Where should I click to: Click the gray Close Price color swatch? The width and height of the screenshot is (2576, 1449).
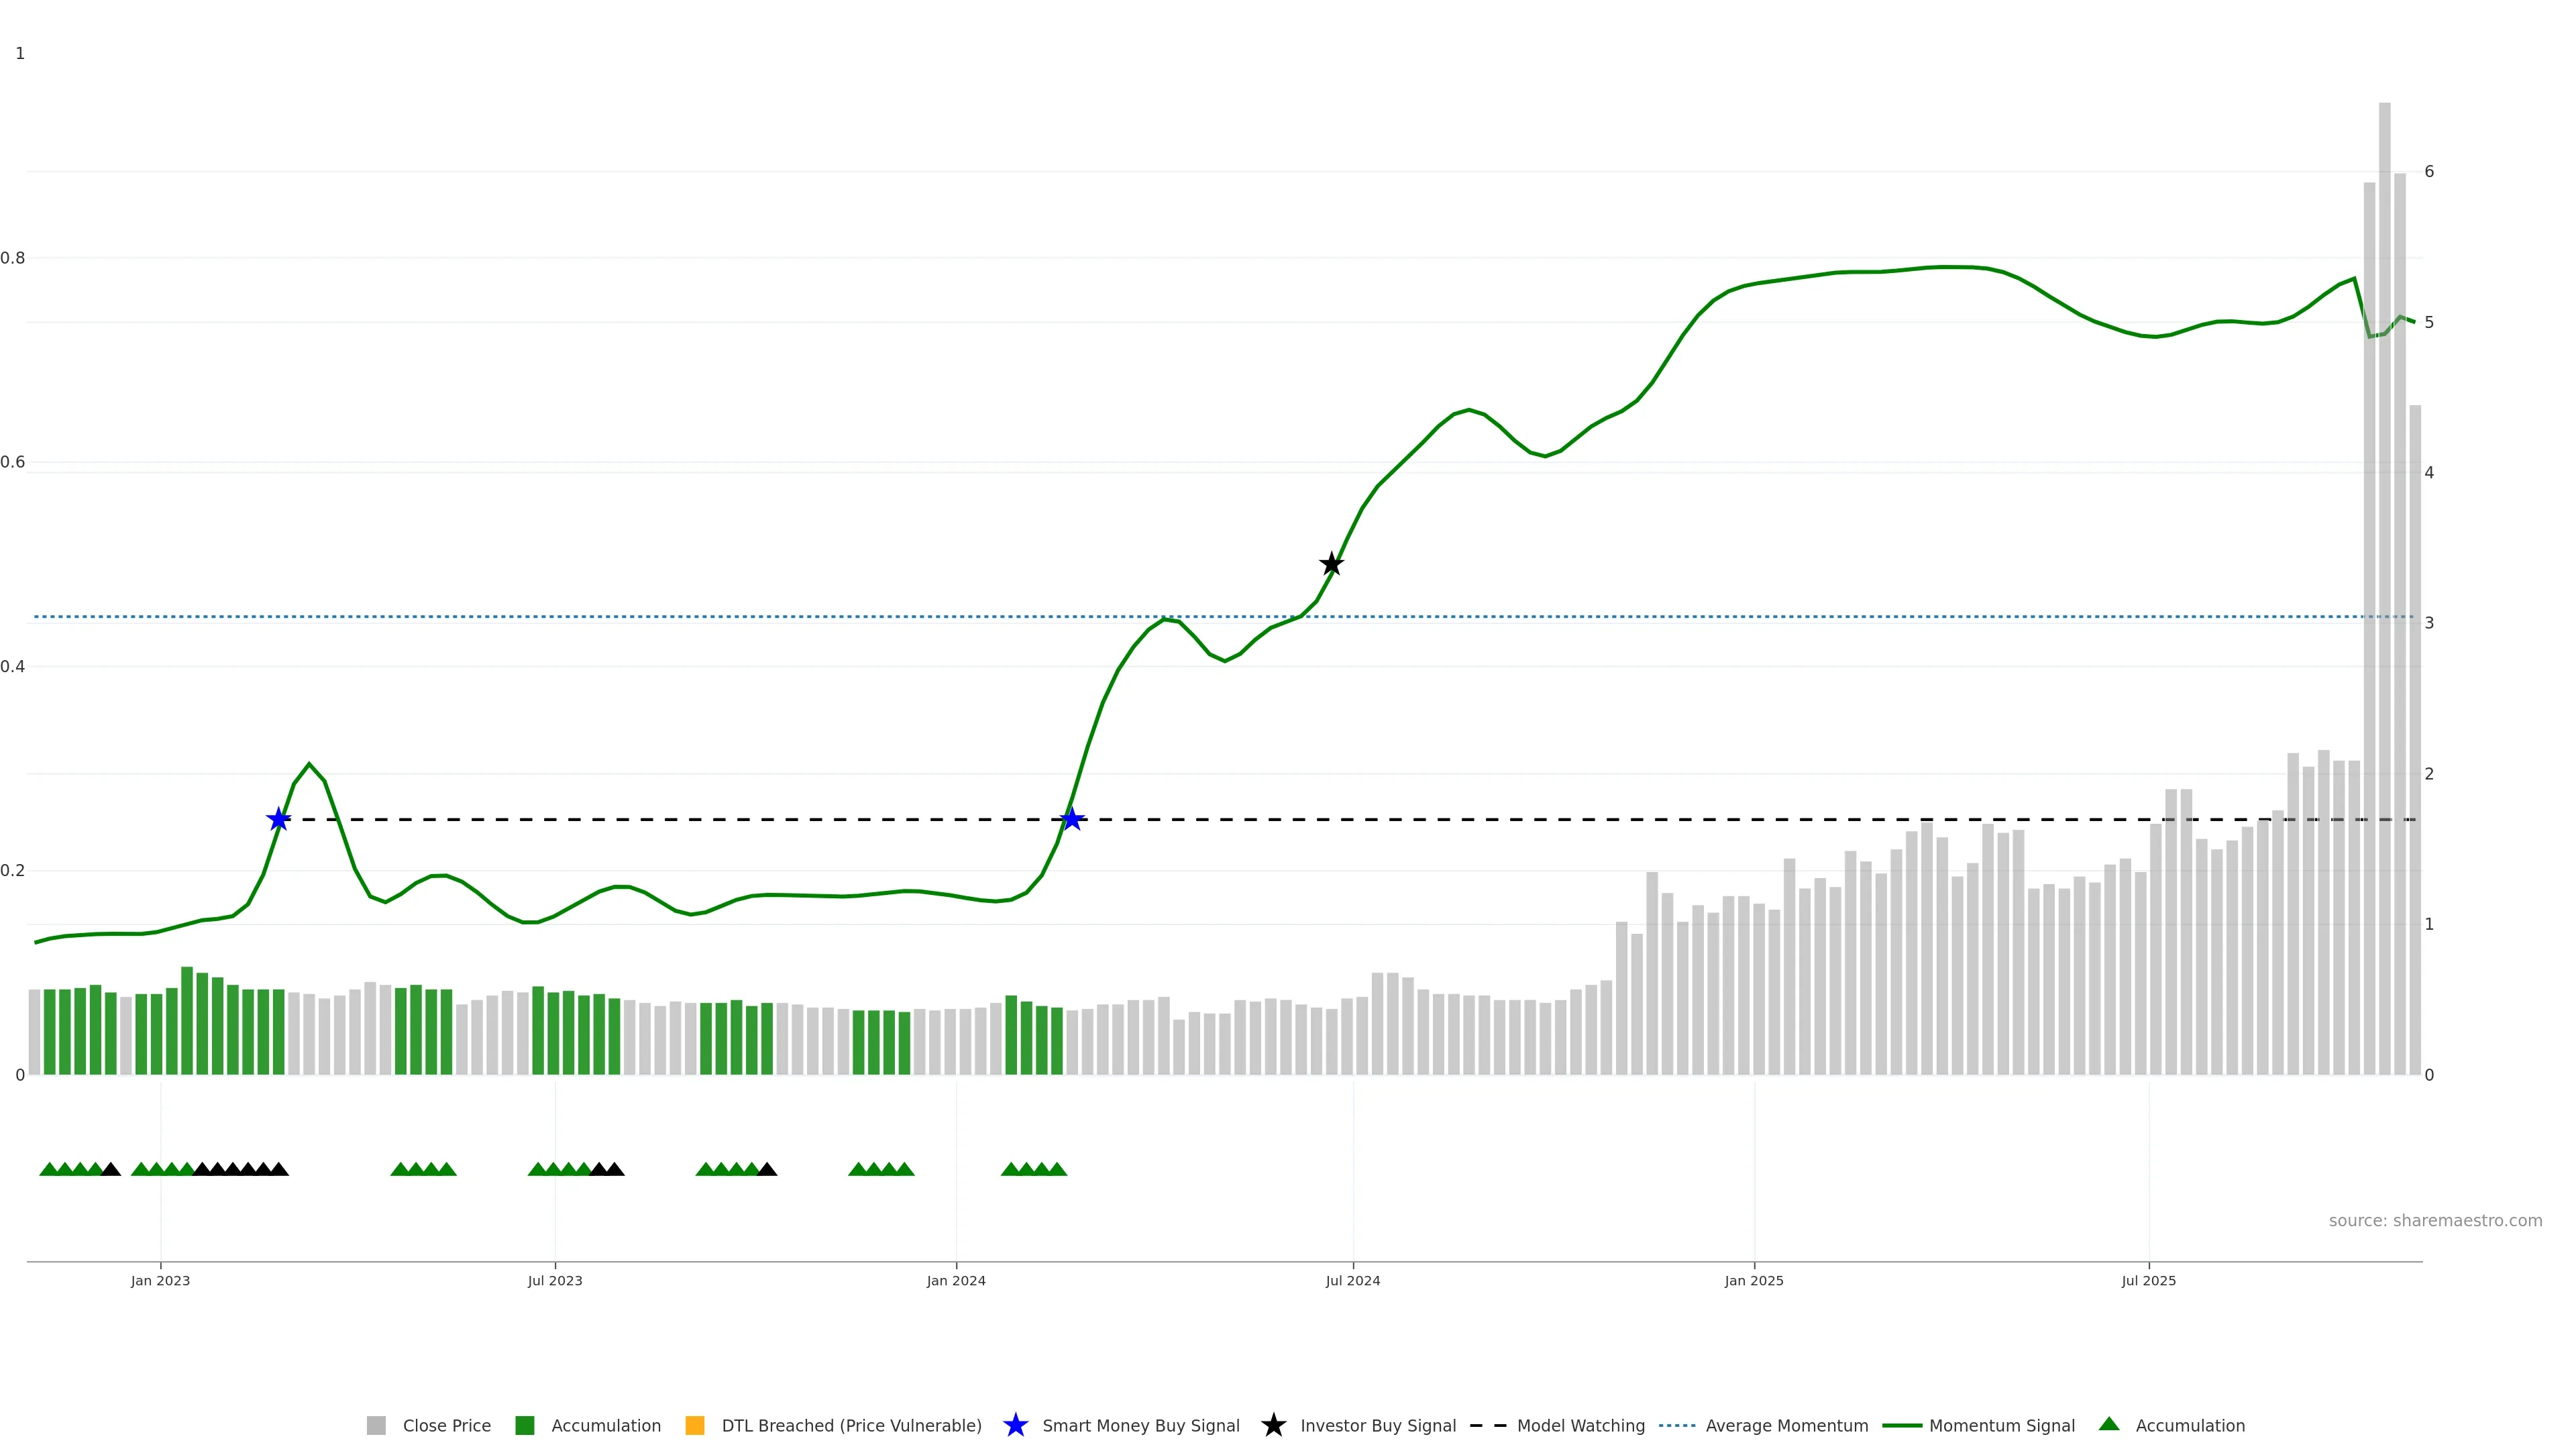[x=376, y=1426]
